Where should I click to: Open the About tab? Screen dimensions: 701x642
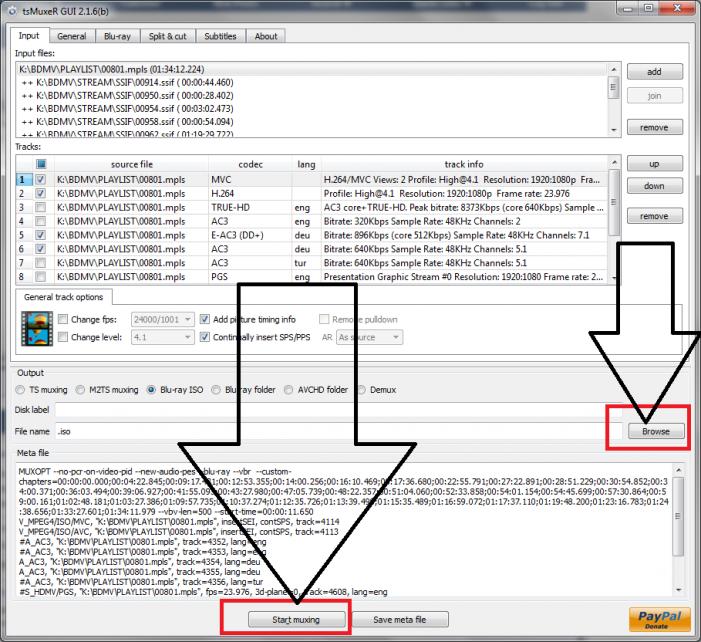pos(266,36)
